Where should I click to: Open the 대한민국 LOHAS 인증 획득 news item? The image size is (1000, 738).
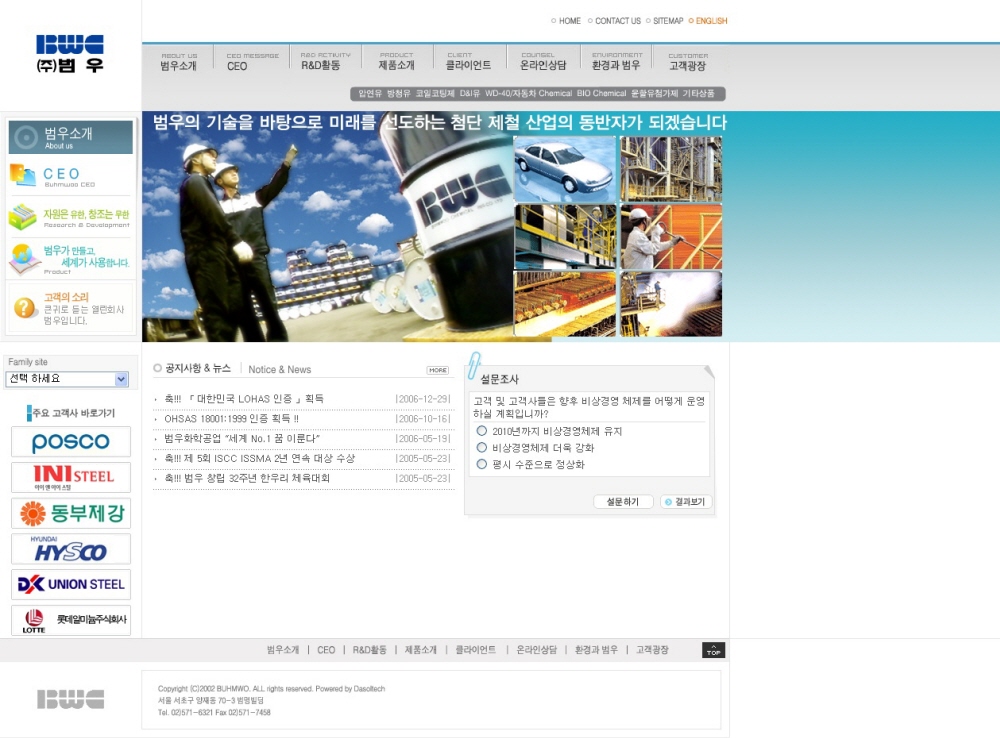tap(244, 399)
